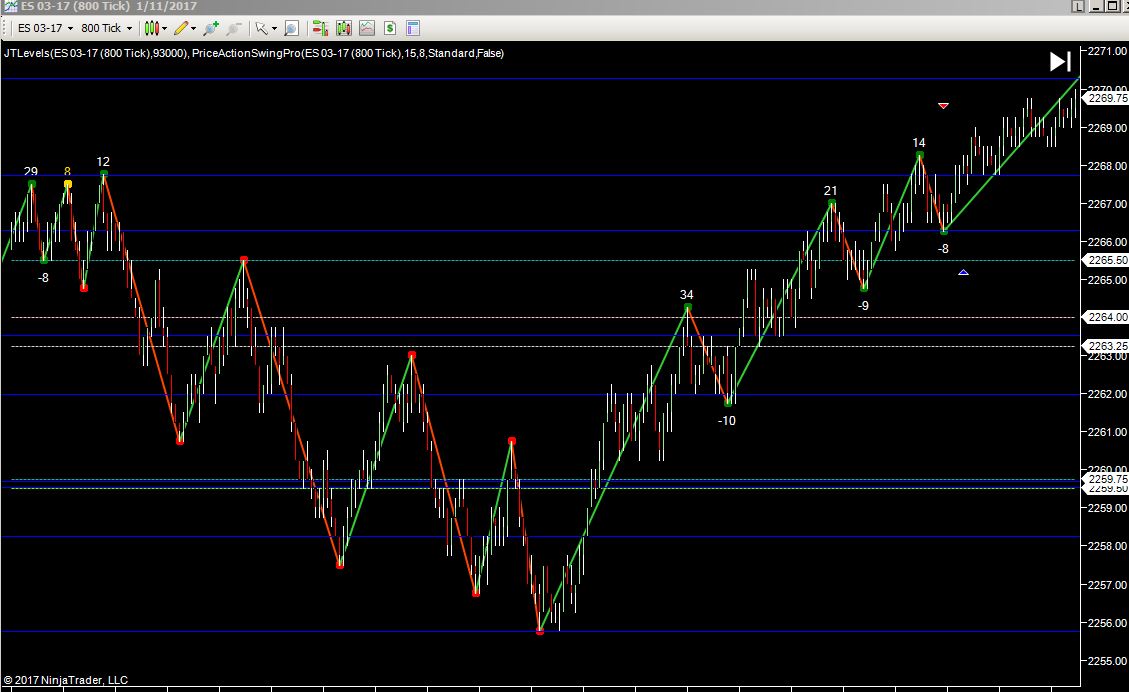Screen dimensions: 1129x692
Task: Click the blue up-triangle marker on the chart
Action: click(x=963, y=272)
